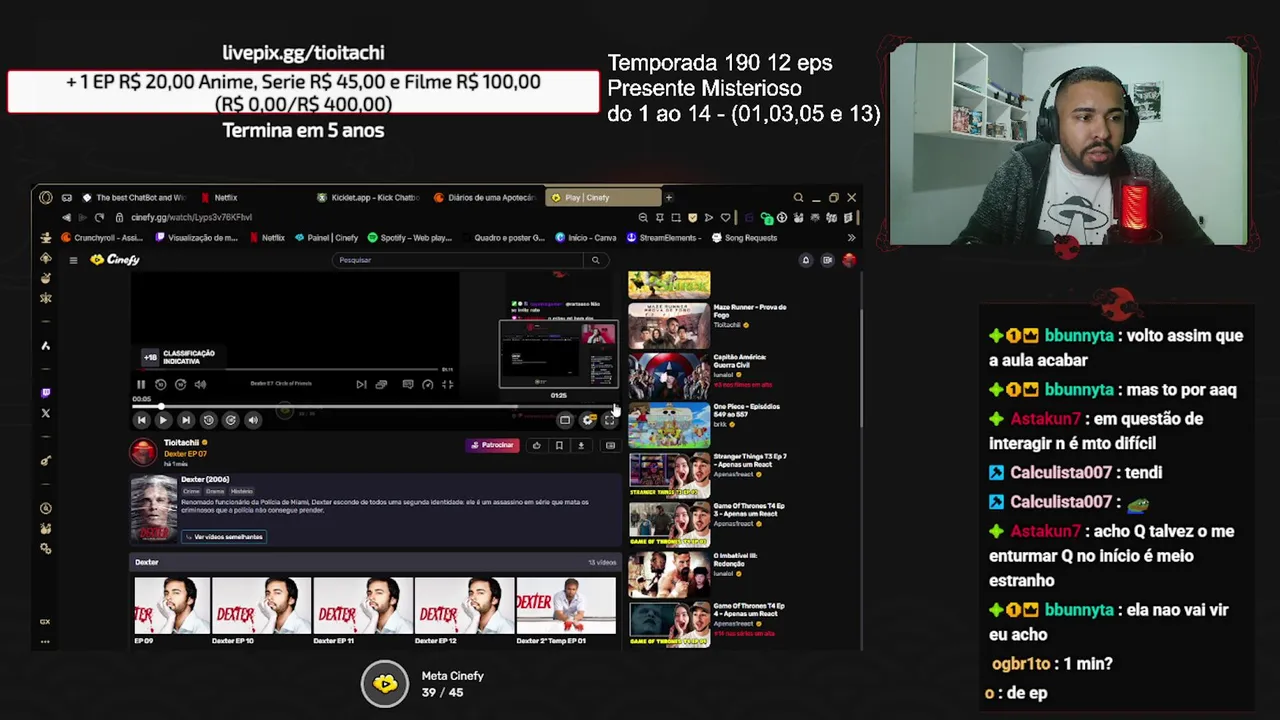Open Capitão América Guerra Civil video
The width and height of the screenshot is (1280, 720).
[x=669, y=376]
